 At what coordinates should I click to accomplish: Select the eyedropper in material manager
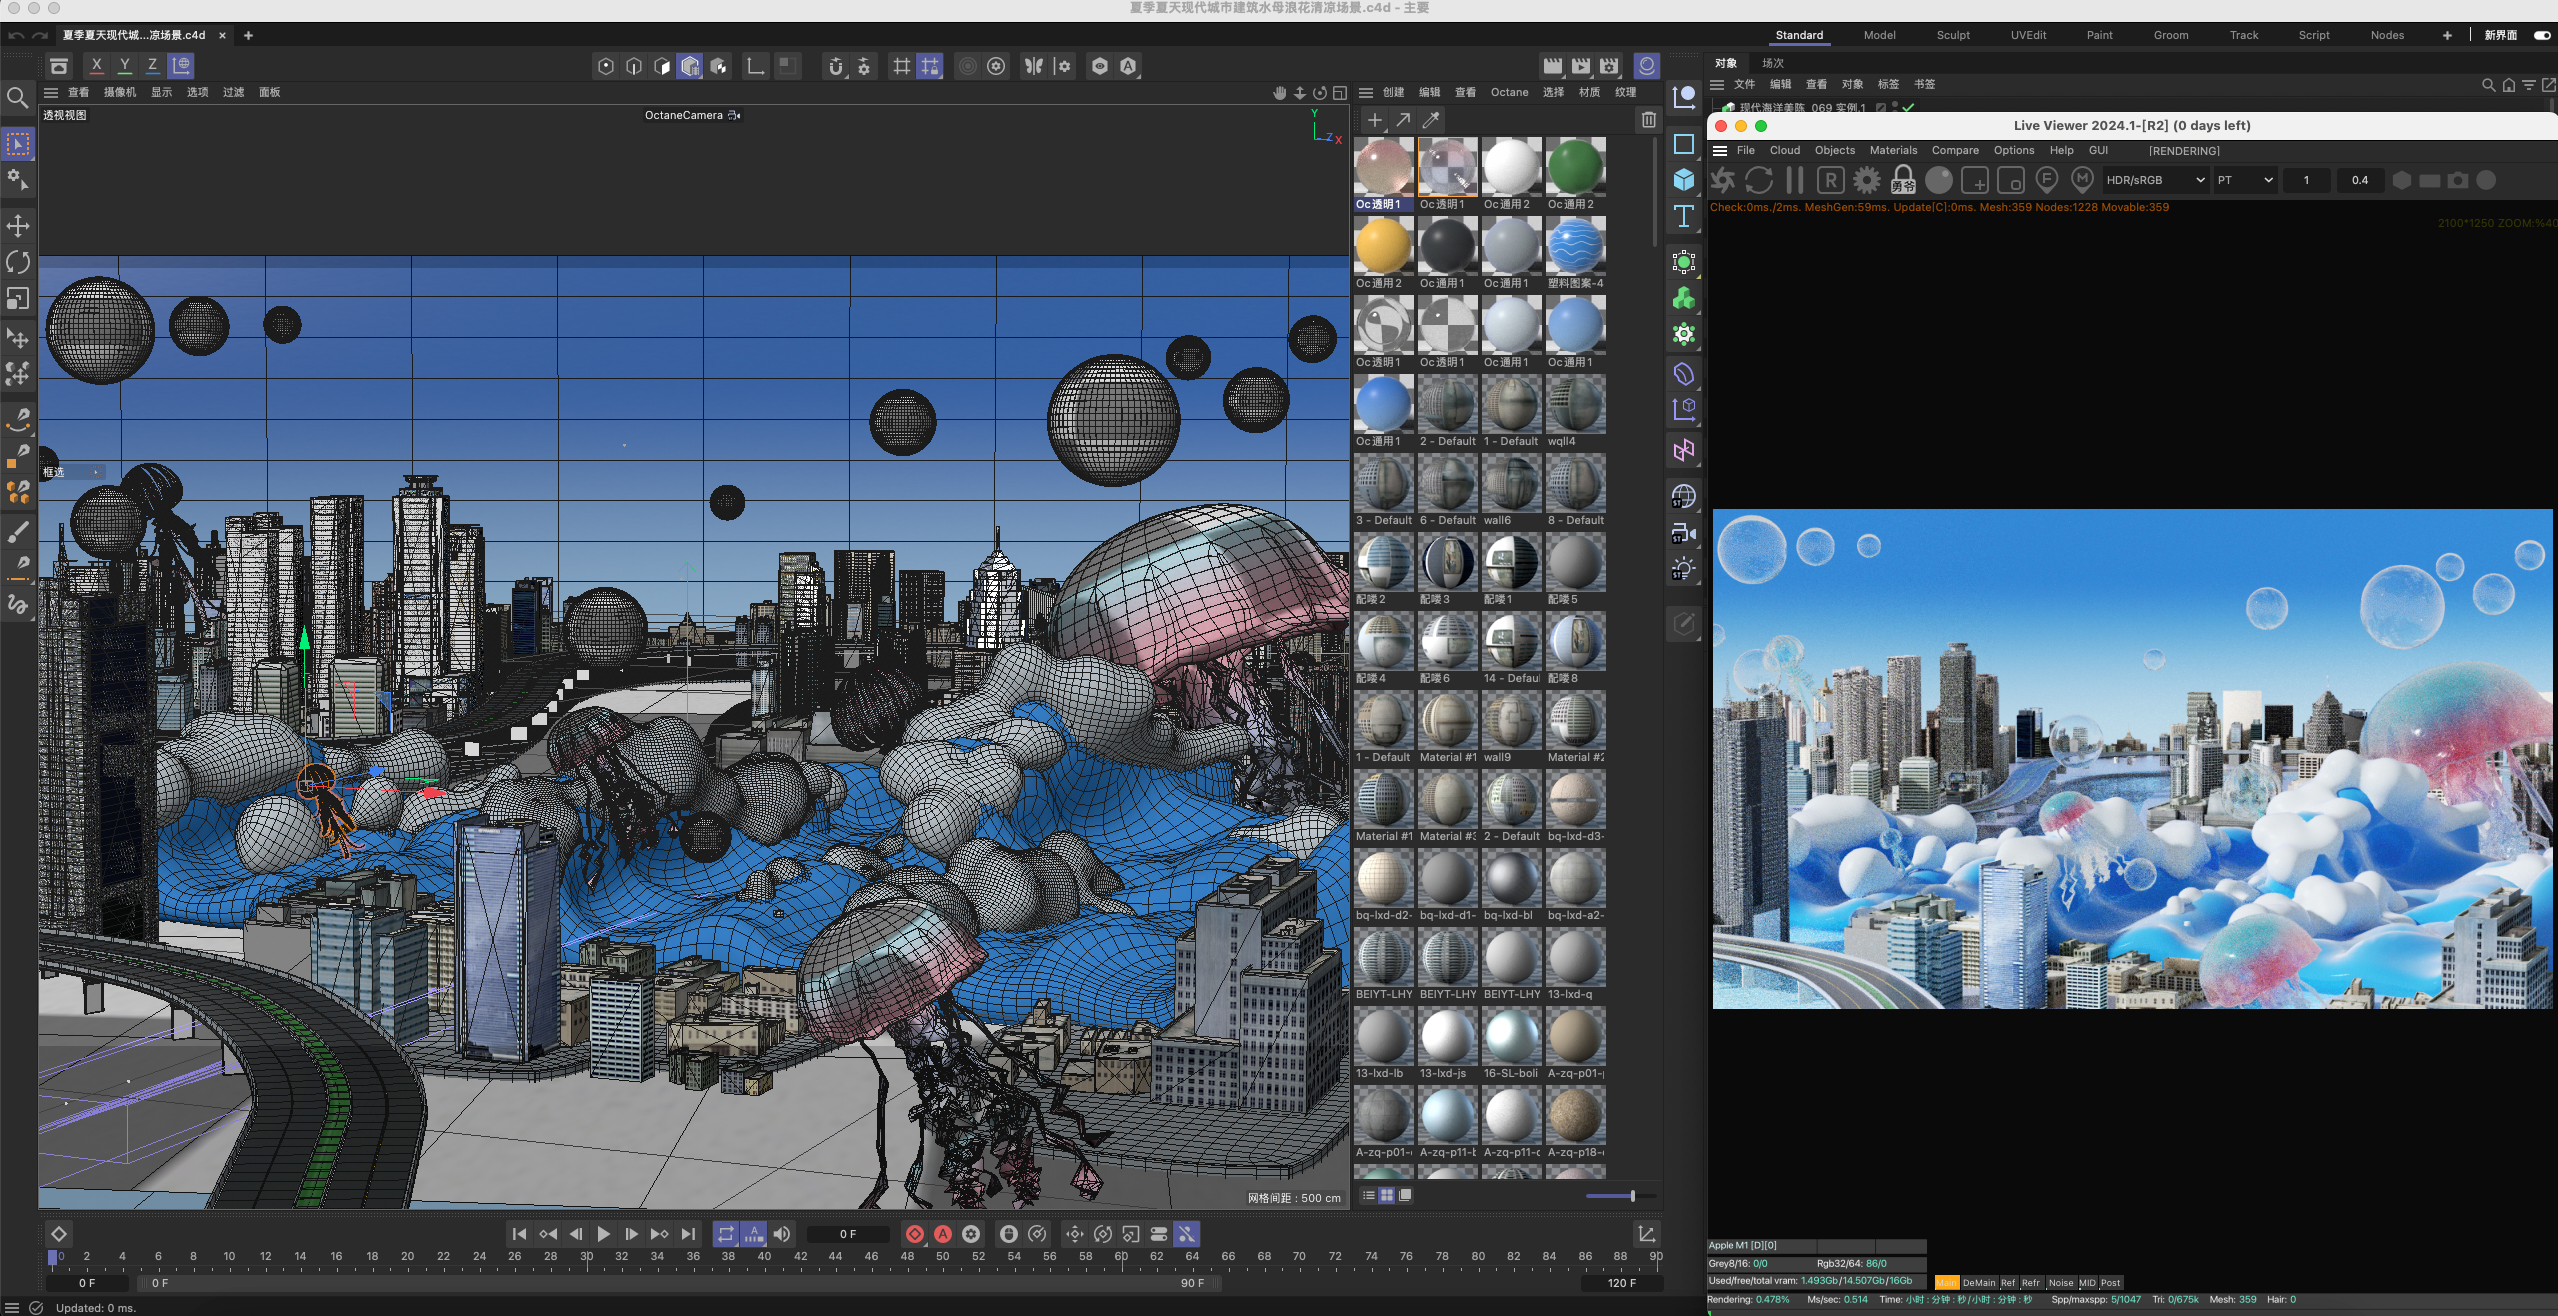click(1430, 120)
